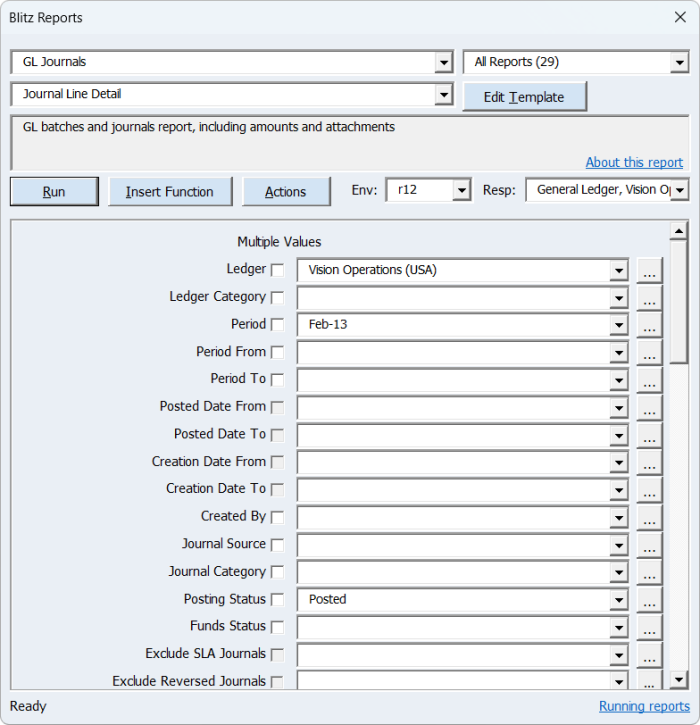Open the ellipsis picker for Ledger
Image resolution: width=700 pixels, height=725 pixels.
tap(649, 270)
